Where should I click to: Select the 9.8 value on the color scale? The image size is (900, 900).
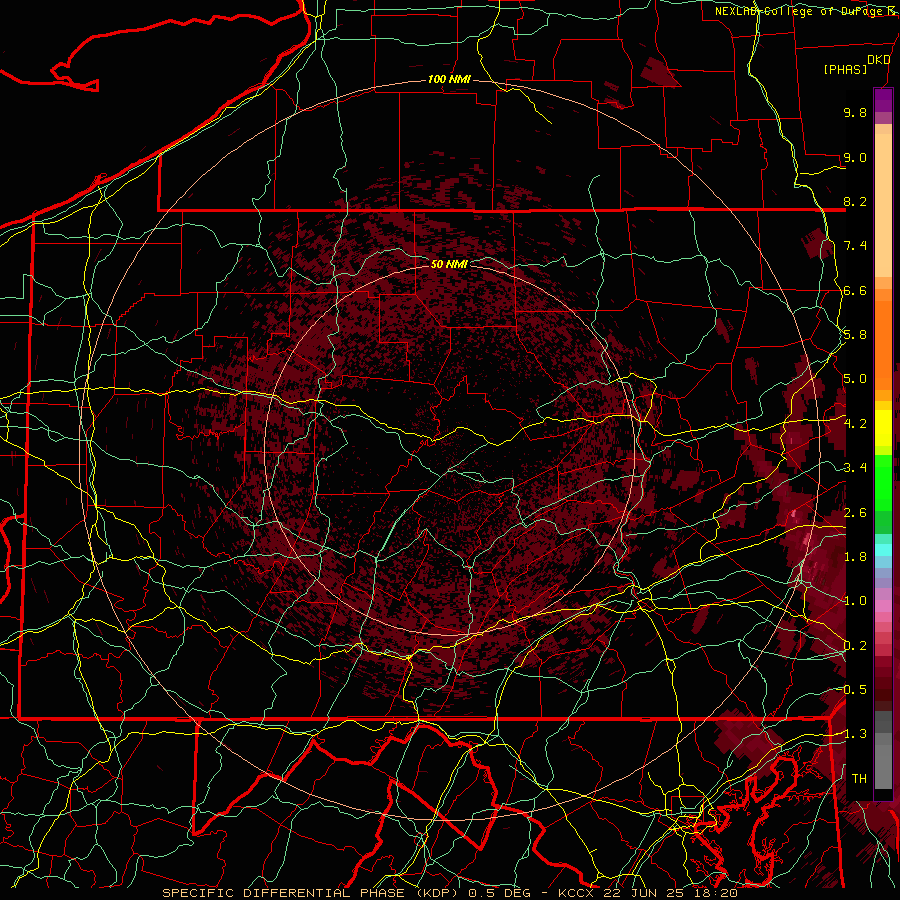(x=855, y=112)
